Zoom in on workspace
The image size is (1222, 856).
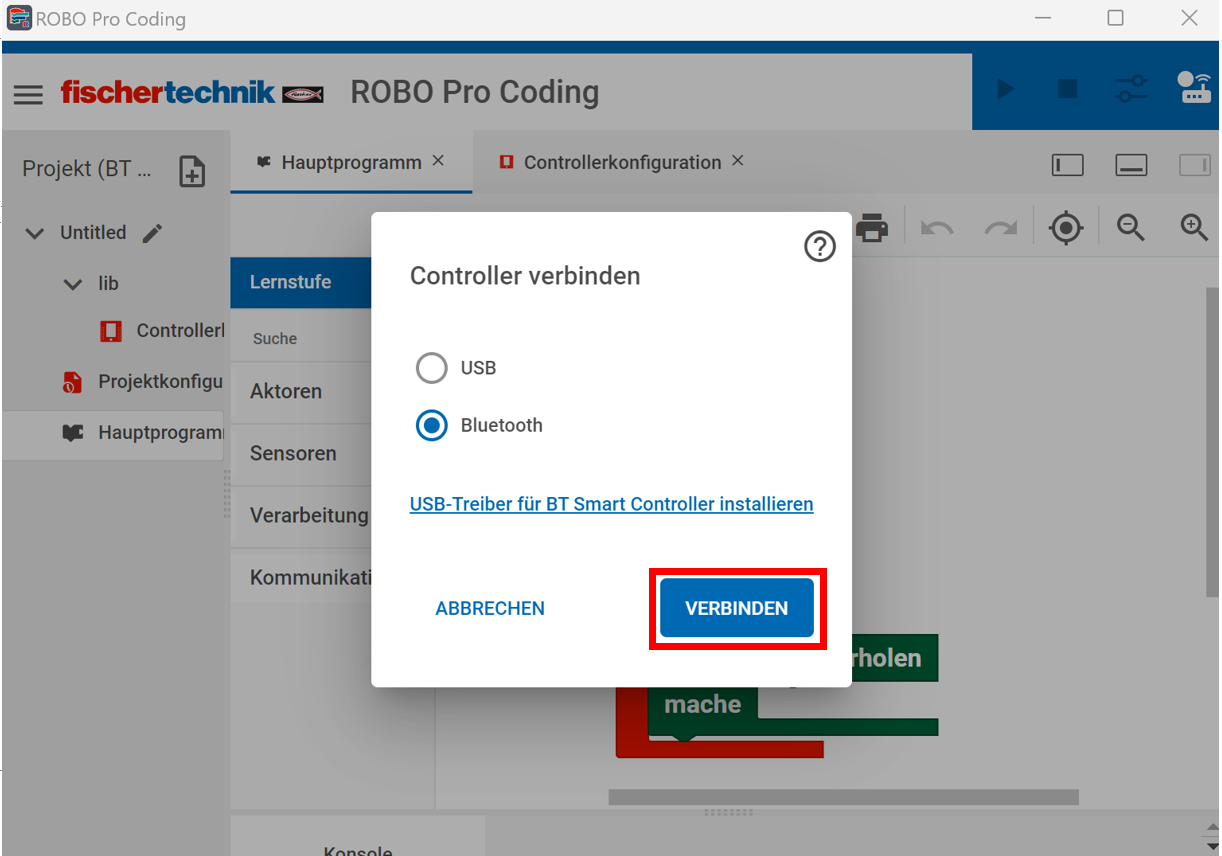pyautogui.click(x=1194, y=227)
